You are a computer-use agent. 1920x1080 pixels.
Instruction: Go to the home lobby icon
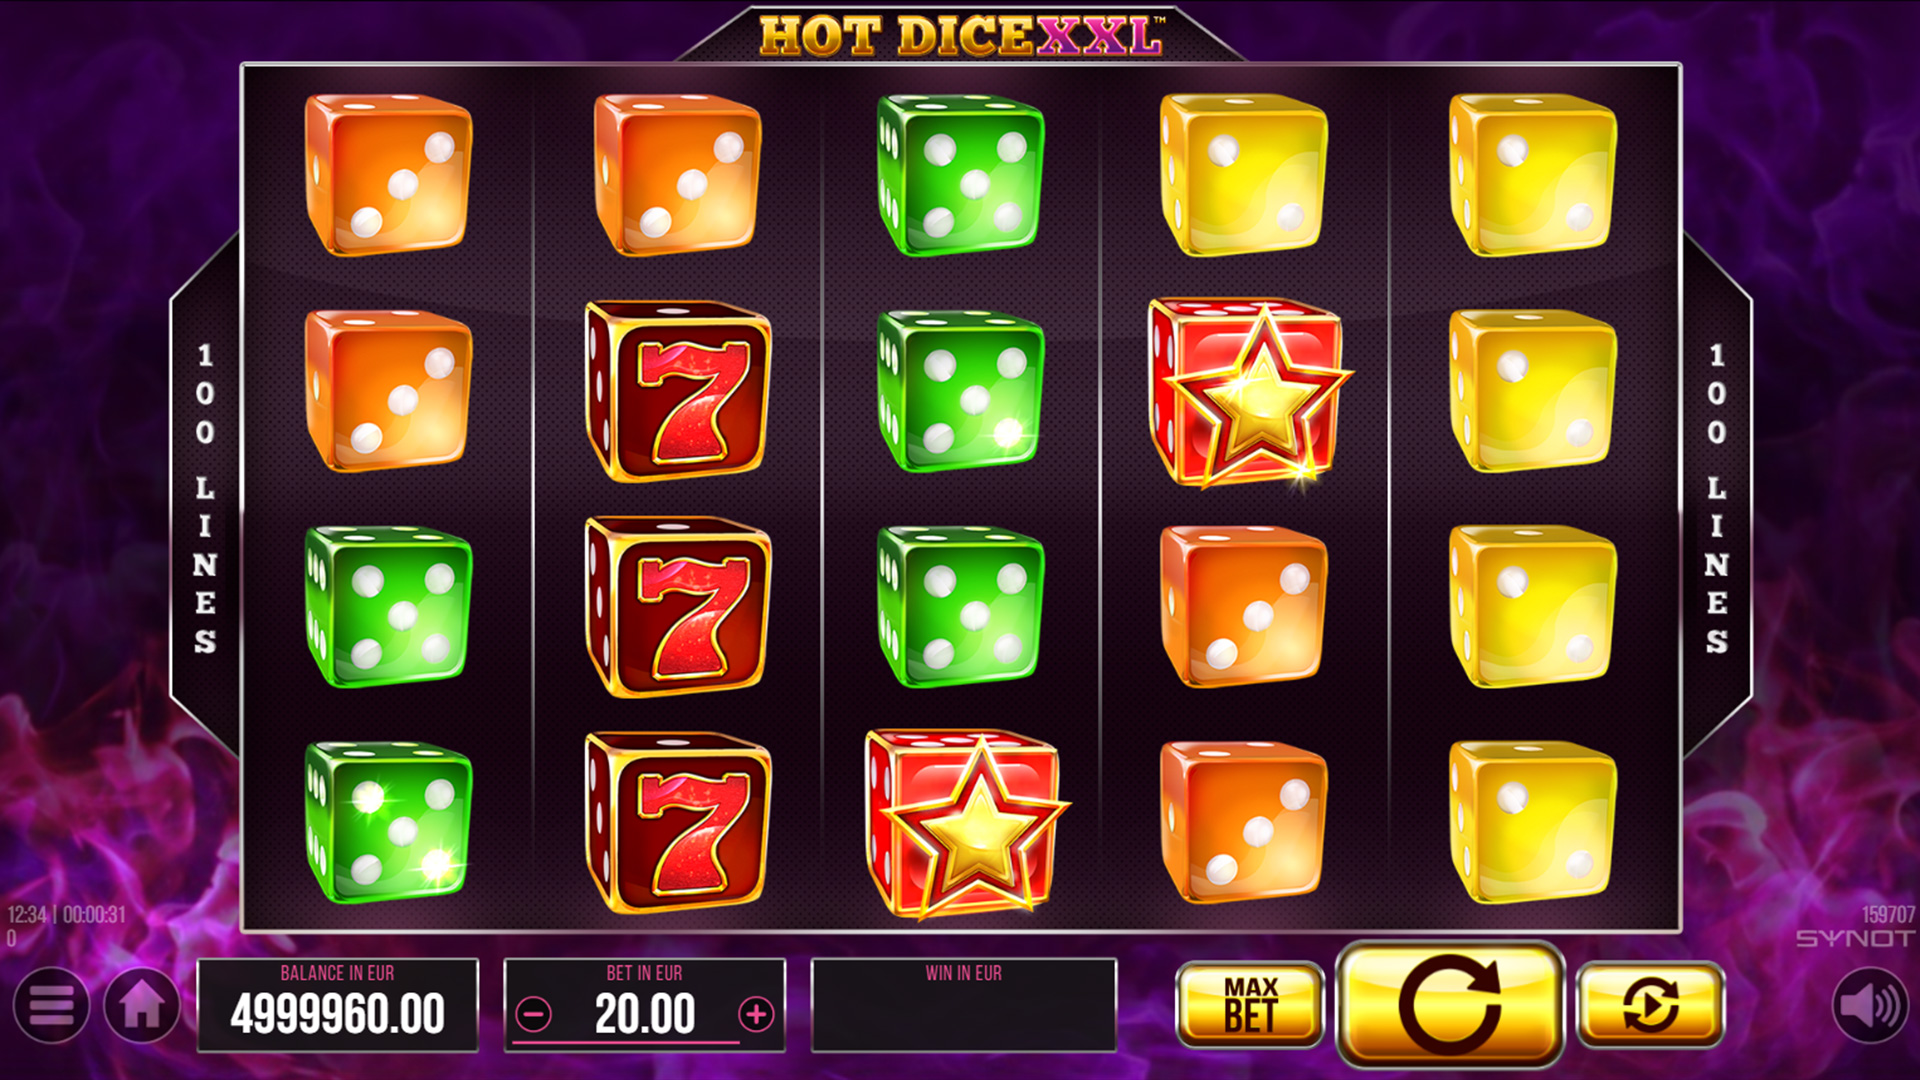pos(142,1005)
